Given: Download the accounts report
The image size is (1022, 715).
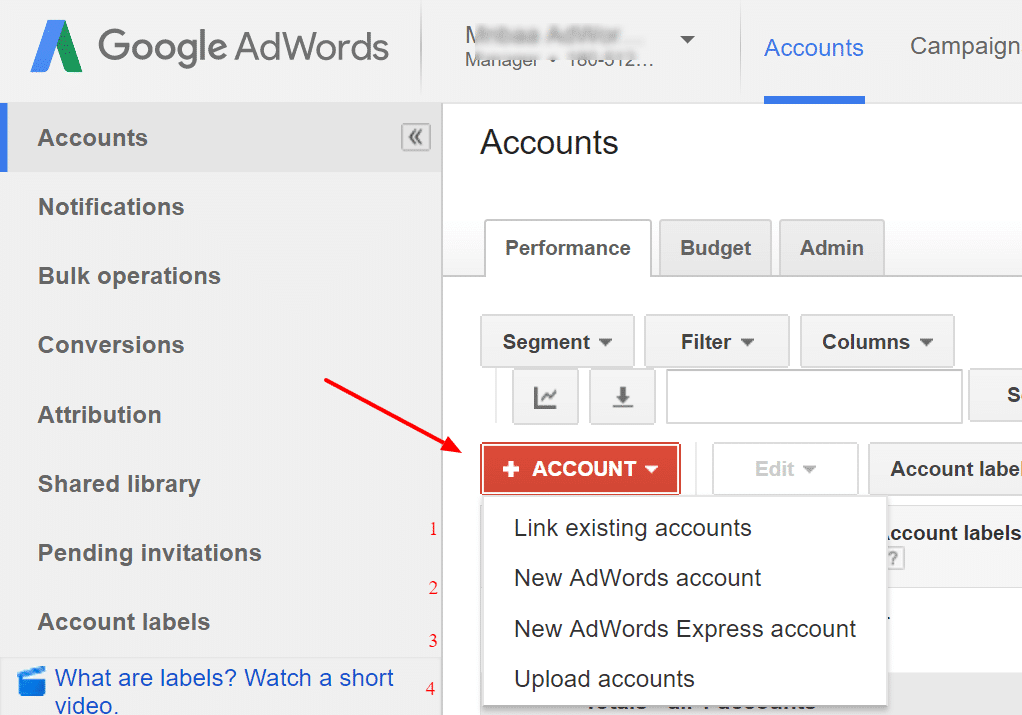Looking at the screenshot, I should coord(622,396).
